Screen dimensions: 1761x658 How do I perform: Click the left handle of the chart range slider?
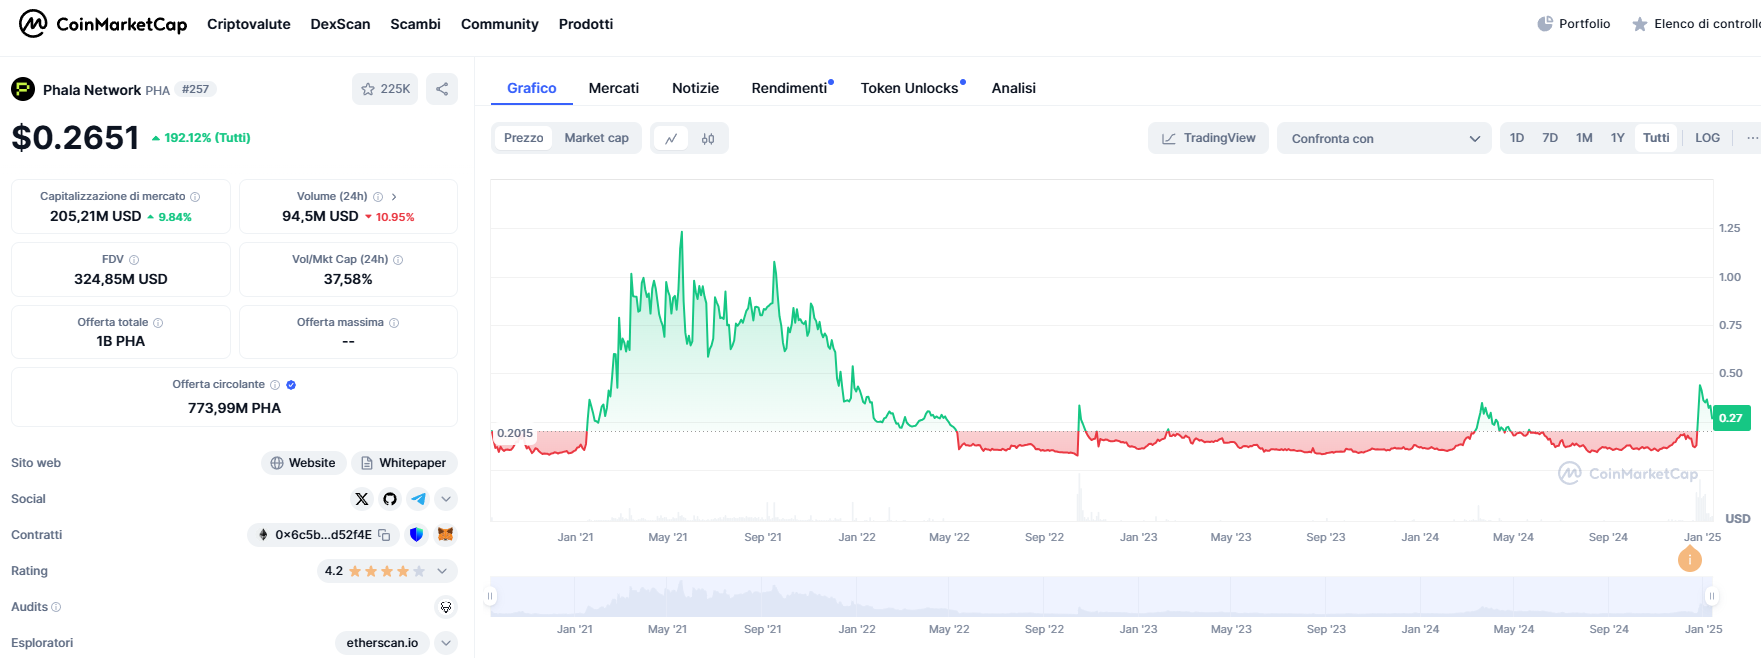[490, 596]
